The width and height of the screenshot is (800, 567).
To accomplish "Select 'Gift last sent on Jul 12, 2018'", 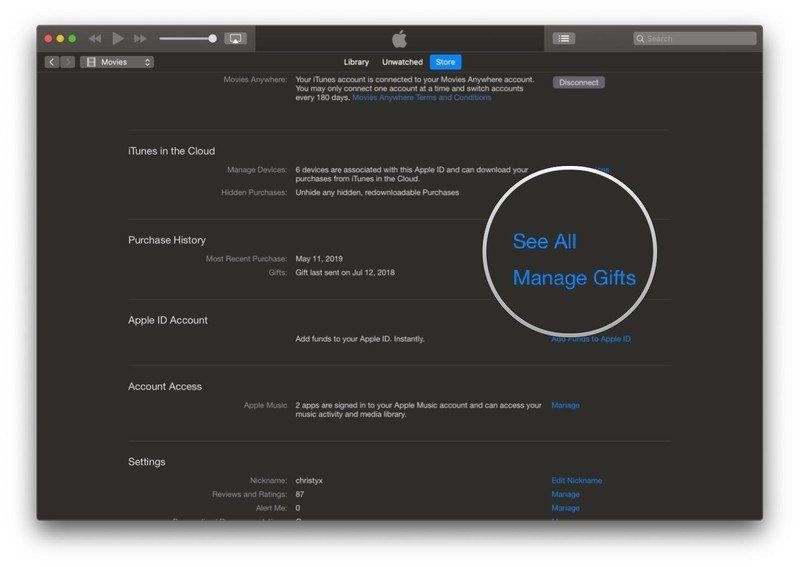I will (345, 273).
